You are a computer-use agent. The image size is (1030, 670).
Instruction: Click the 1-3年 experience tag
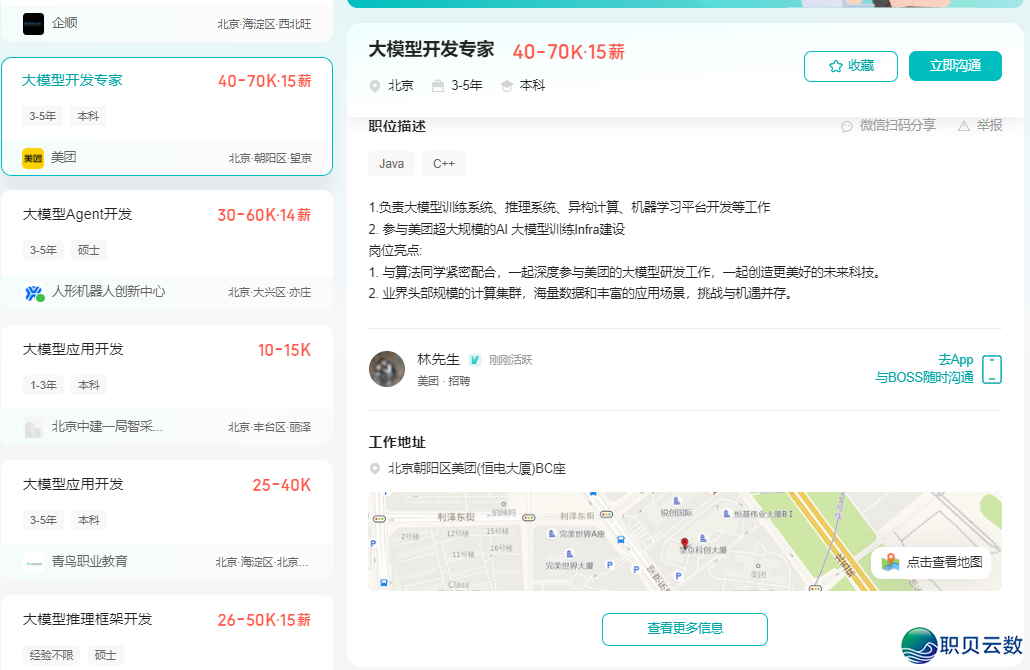43,385
